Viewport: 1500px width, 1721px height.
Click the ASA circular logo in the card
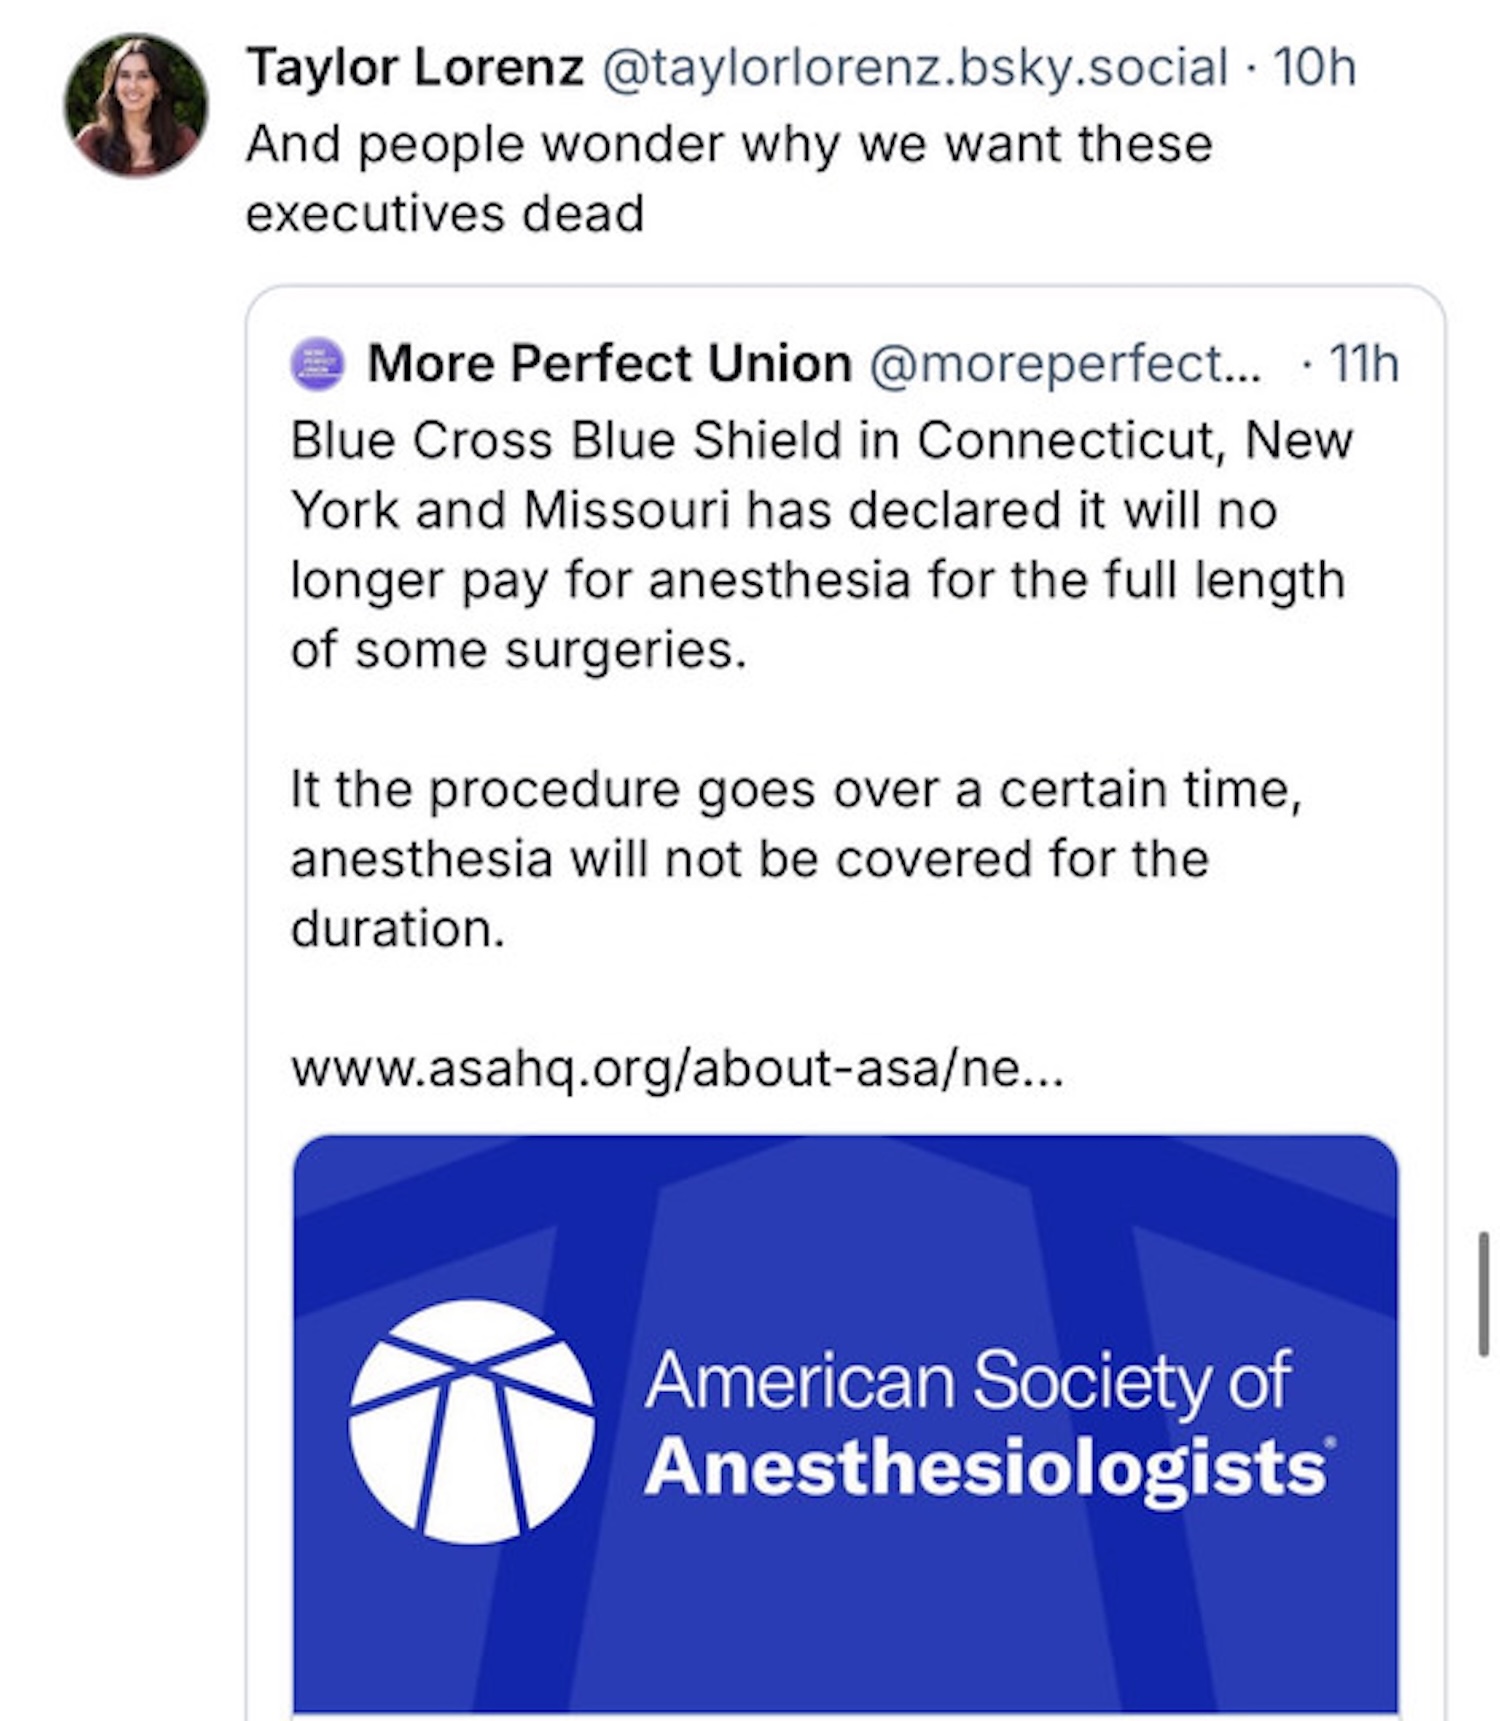(x=471, y=1421)
